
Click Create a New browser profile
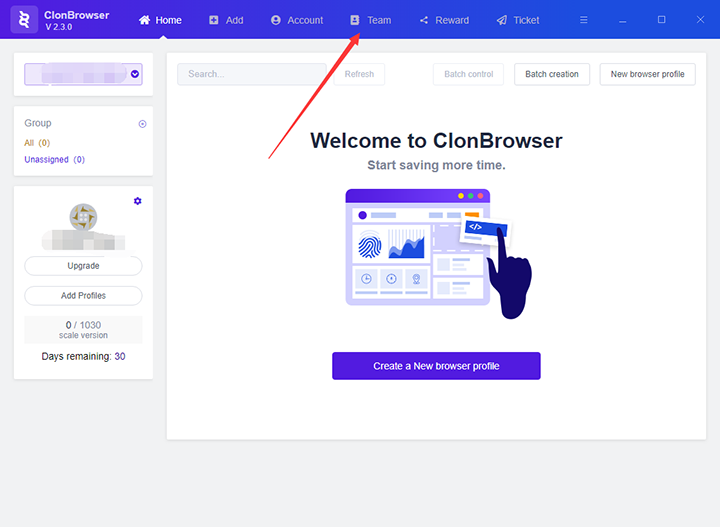[436, 366]
